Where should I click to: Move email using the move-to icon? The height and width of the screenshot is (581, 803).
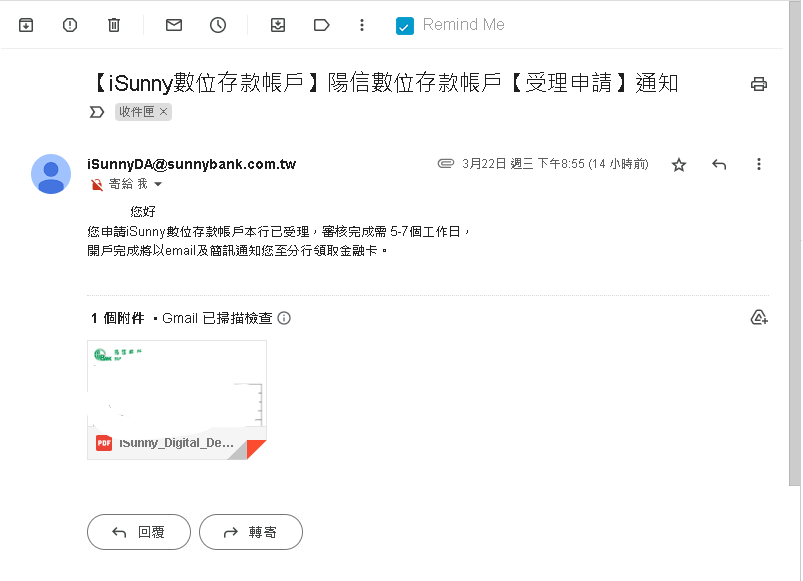pos(278,25)
